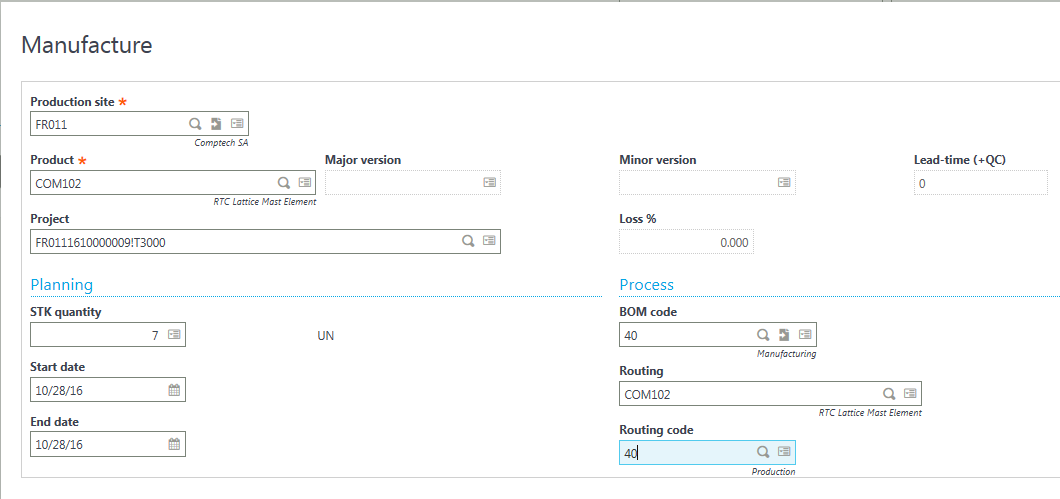Click the Production site jump-to arrow icon
The width and height of the screenshot is (1060, 499).
click(x=216, y=124)
